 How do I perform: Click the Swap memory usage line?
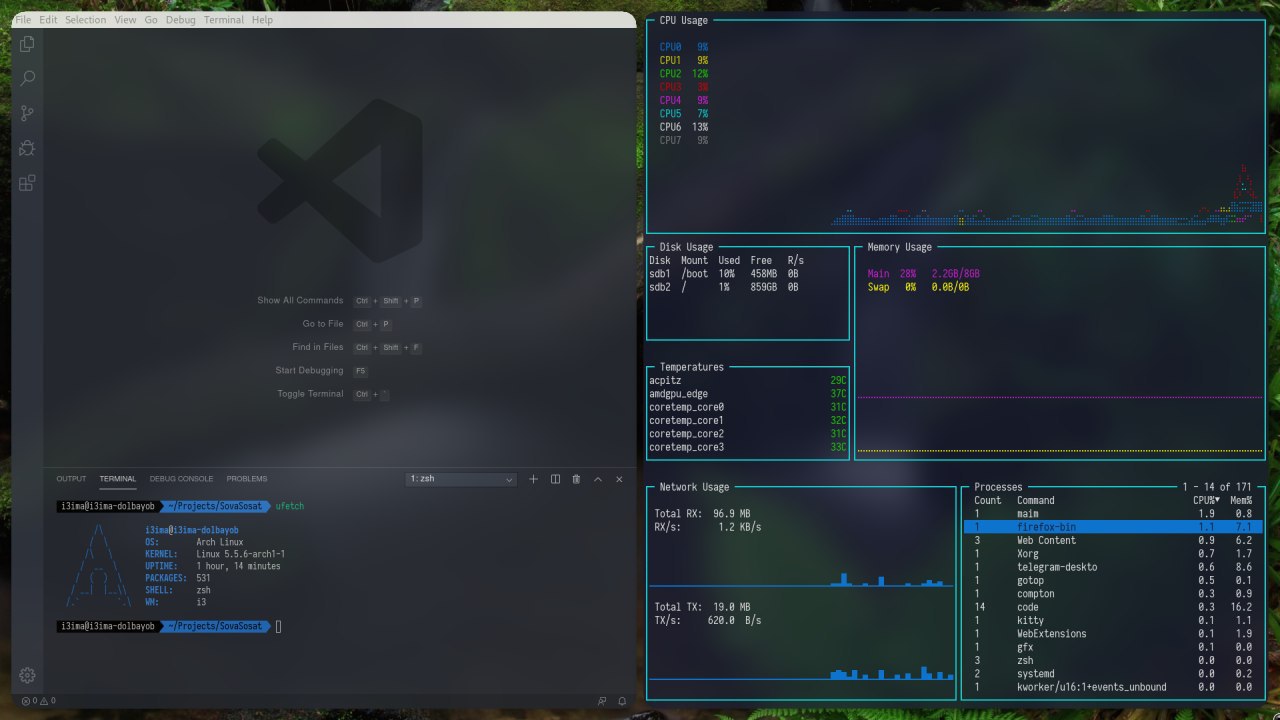pos(918,287)
